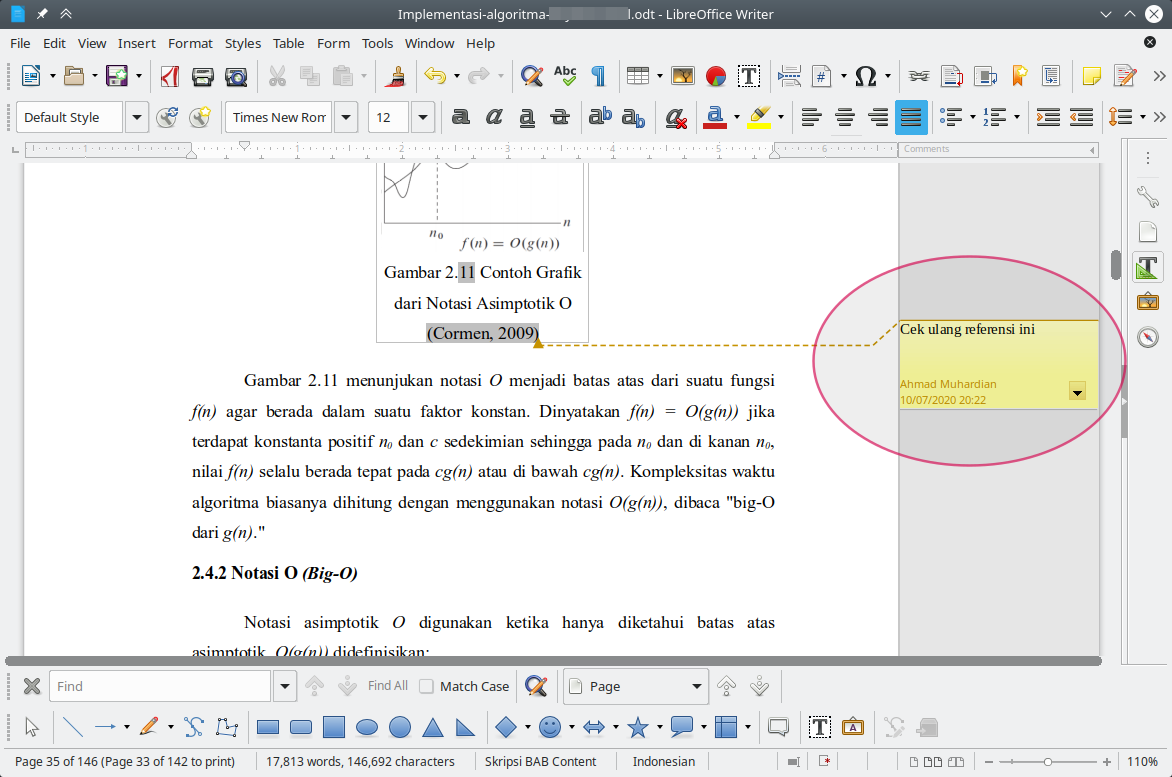Toggle the Match Case checkbox
The height and width of the screenshot is (777, 1172).
[428, 686]
